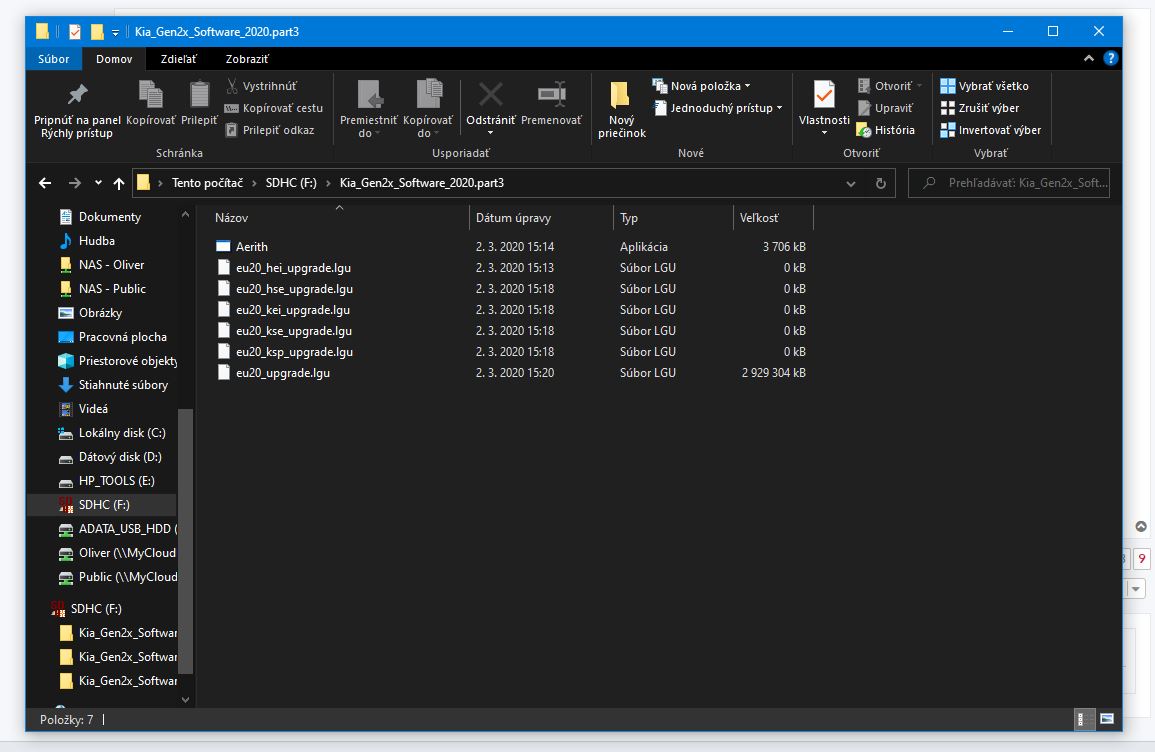Open Obrázky in navigation pane
Screen dimensions: 1155x752
tap(100, 313)
